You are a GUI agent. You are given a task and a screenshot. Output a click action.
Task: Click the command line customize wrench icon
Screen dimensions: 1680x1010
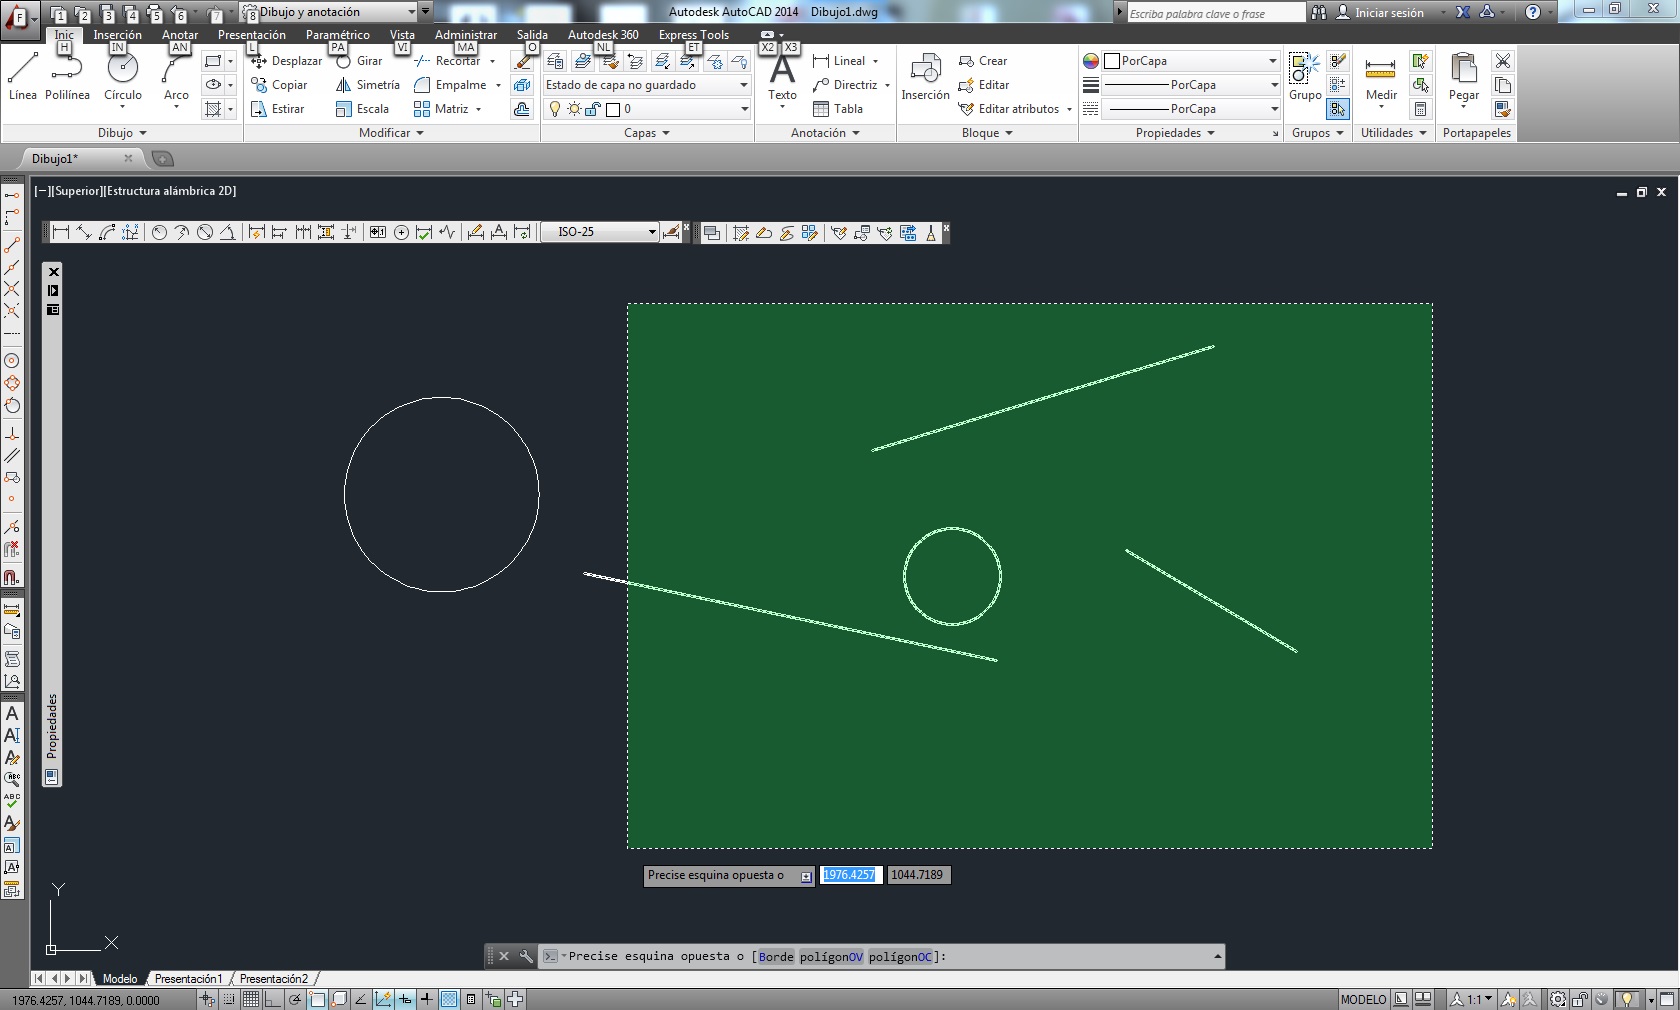[x=526, y=956]
